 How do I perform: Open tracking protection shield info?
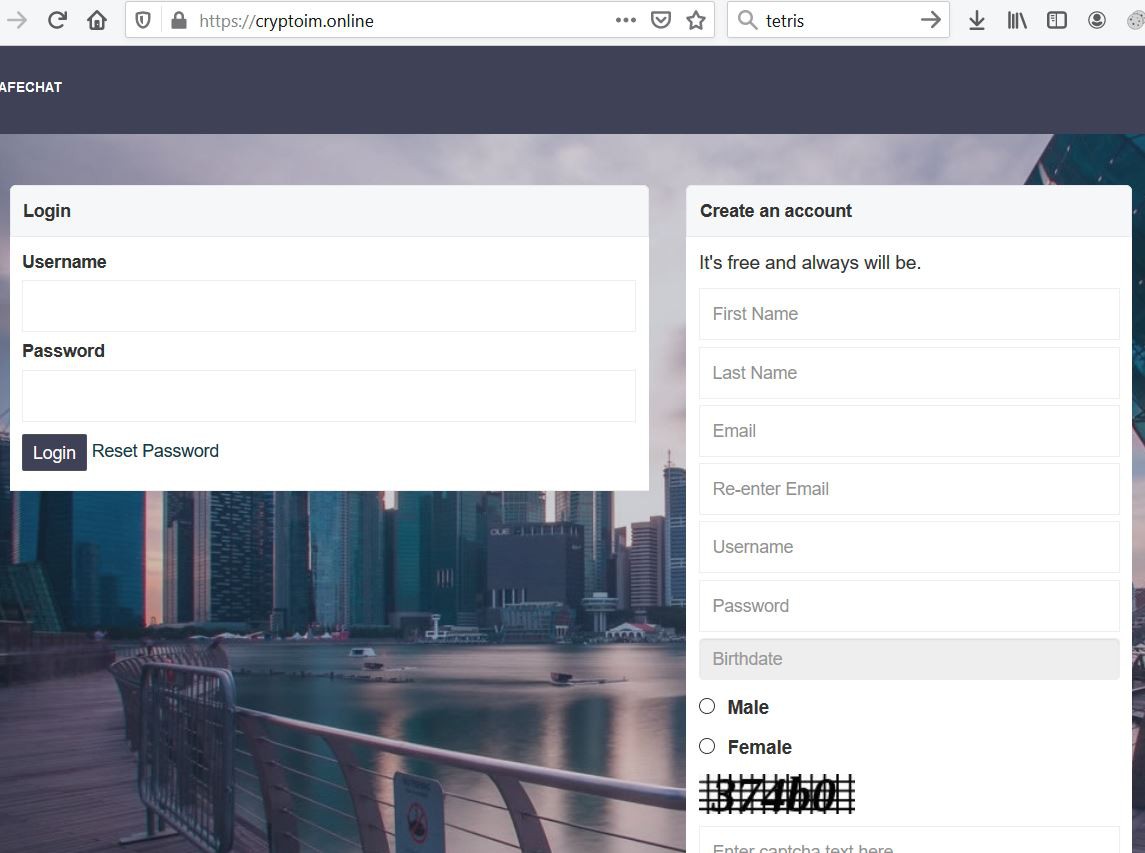point(143,20)
